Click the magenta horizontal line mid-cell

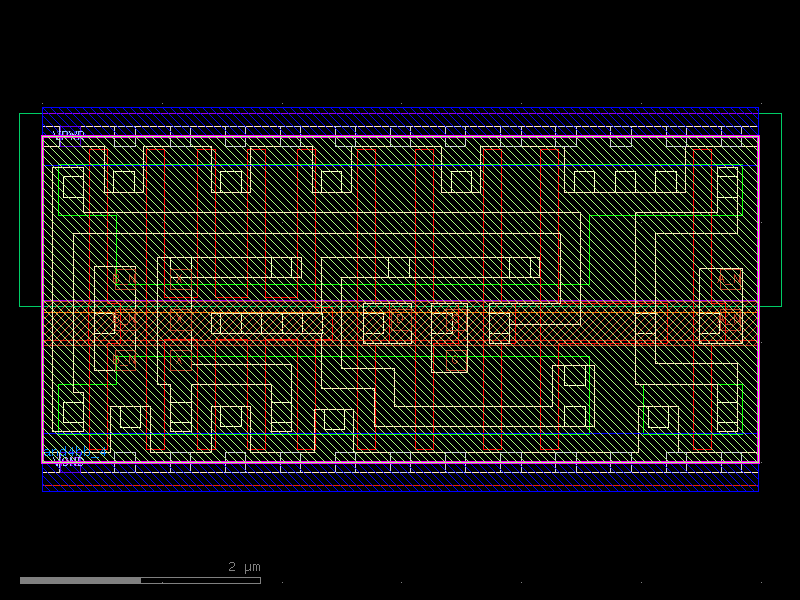(400, 301)
